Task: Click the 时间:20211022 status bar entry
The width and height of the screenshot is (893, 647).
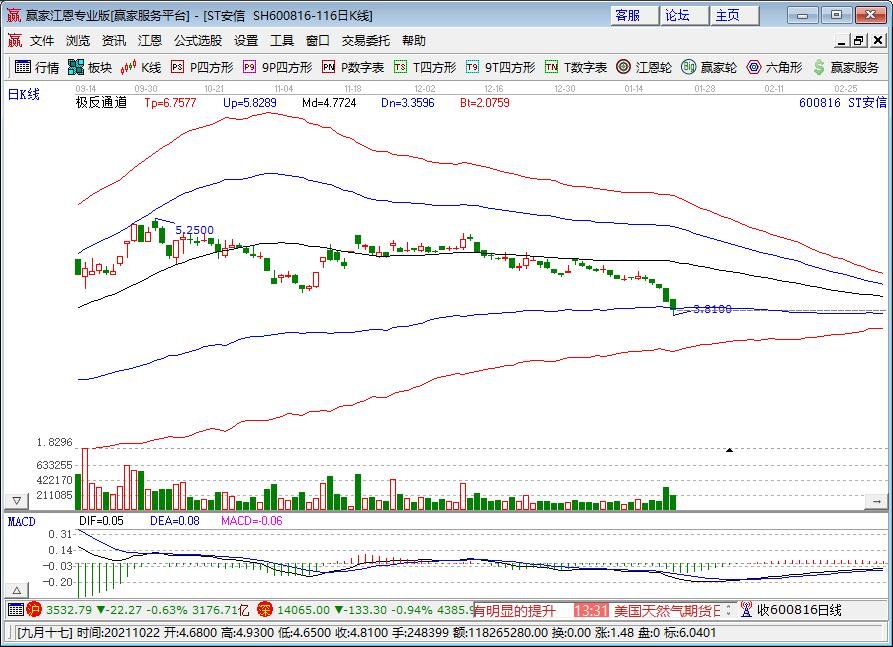Action: (118, 633)
